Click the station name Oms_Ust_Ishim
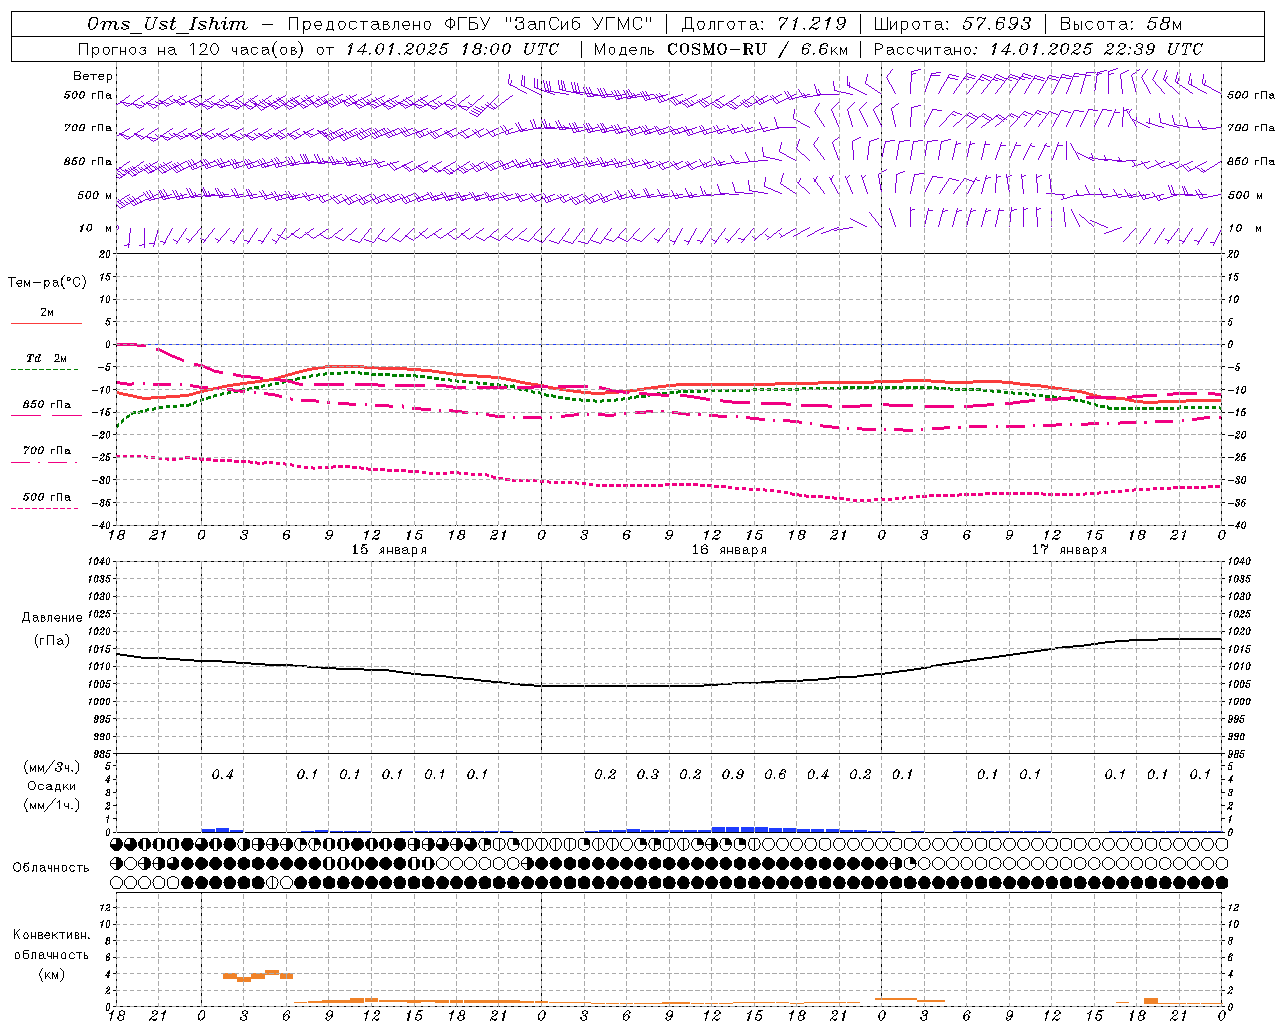 point(167,24)
